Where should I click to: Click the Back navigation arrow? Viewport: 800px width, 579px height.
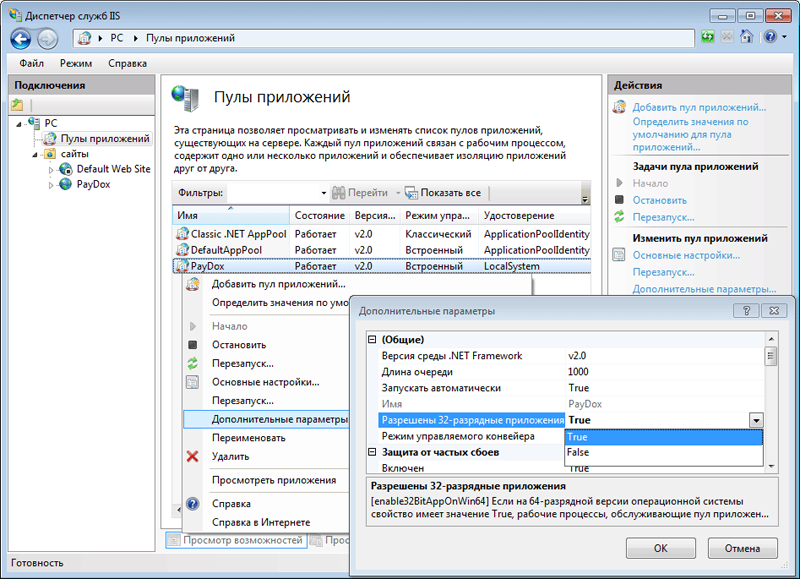(x=20, y=38)
